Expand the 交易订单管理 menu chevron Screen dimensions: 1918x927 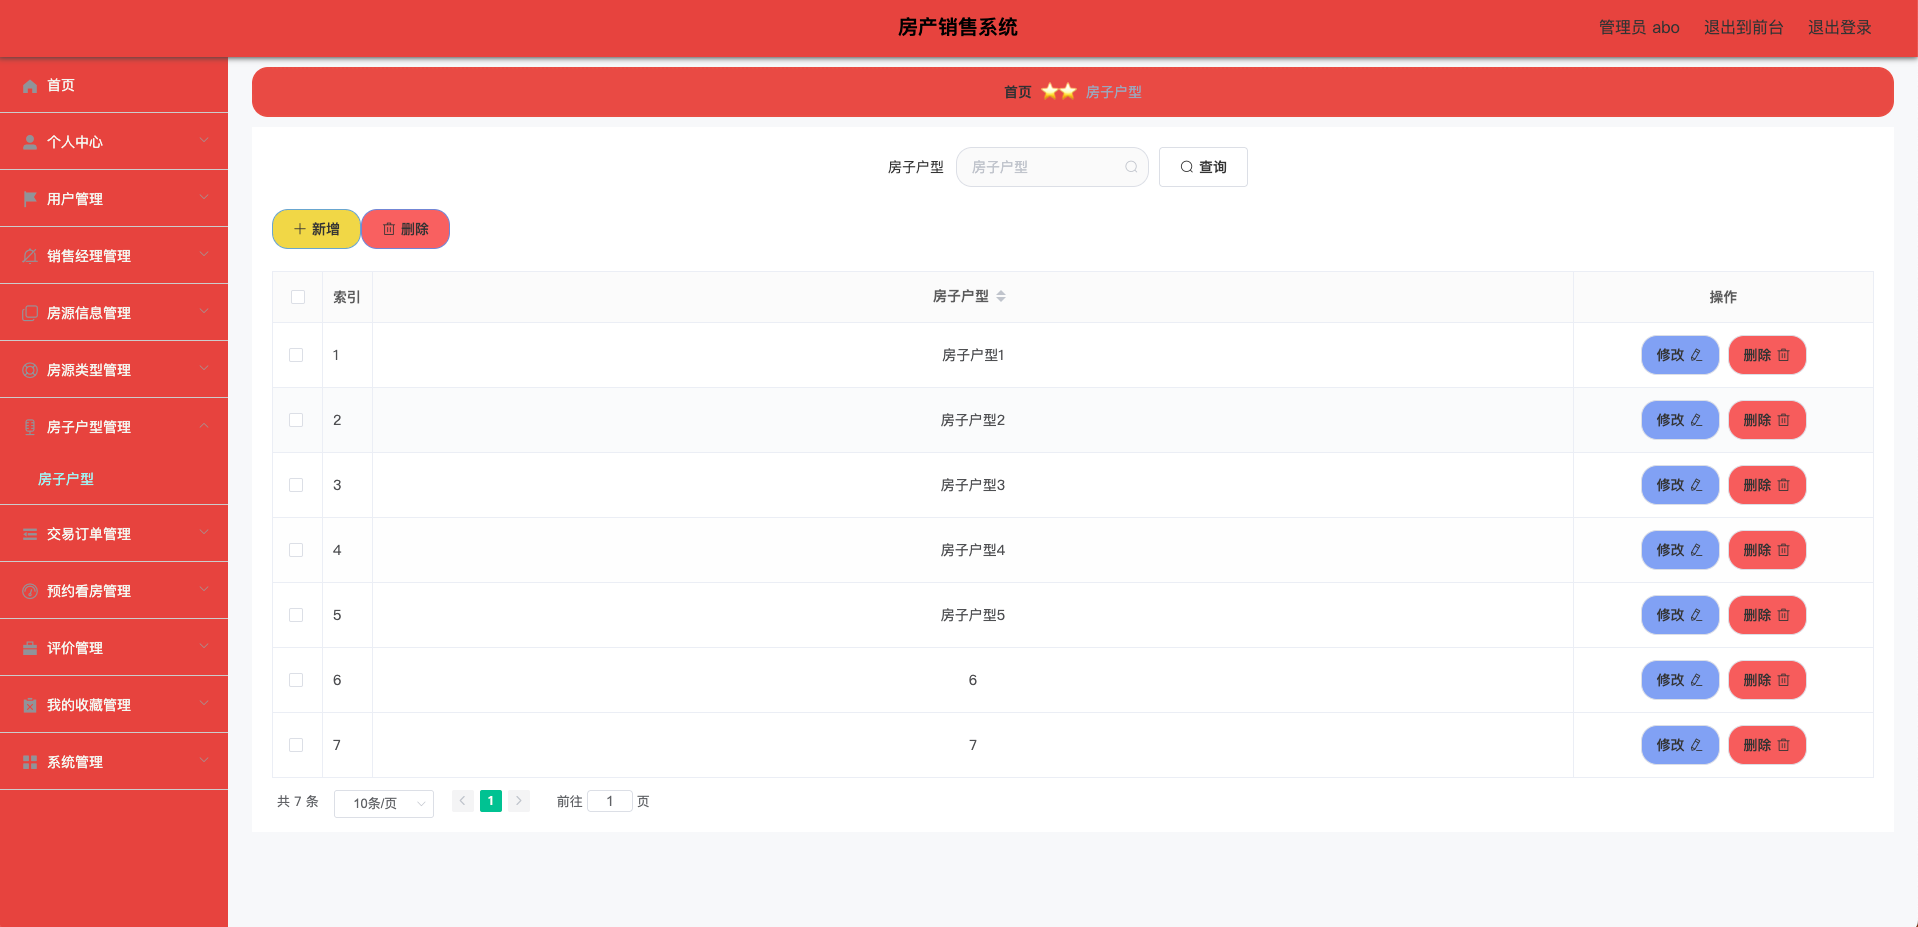pos(204,532)
